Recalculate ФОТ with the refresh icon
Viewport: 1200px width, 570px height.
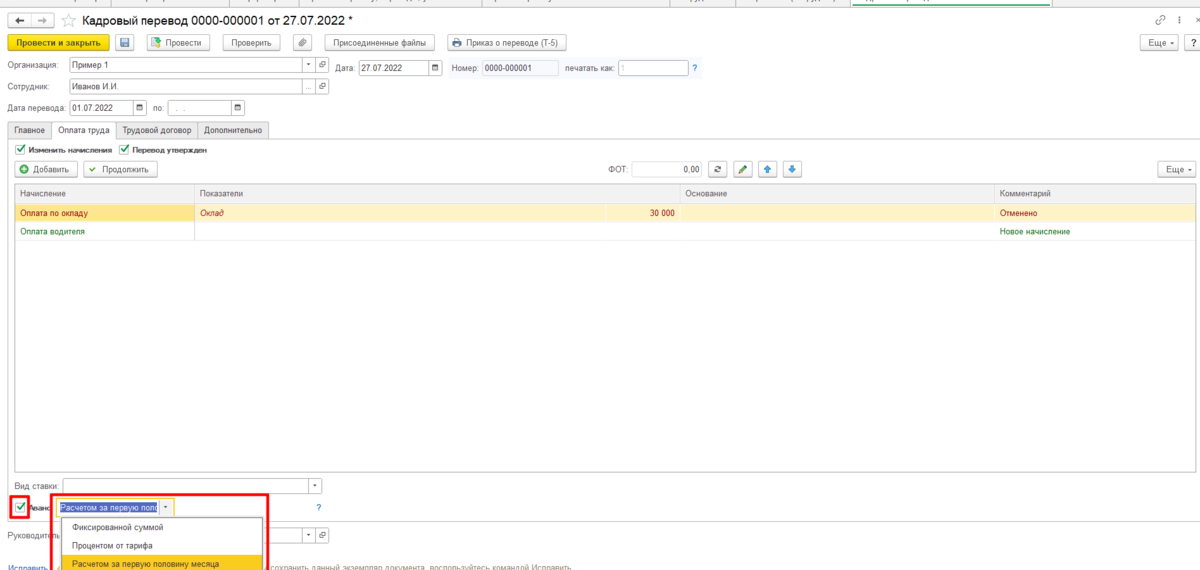[x=716, y=169]
